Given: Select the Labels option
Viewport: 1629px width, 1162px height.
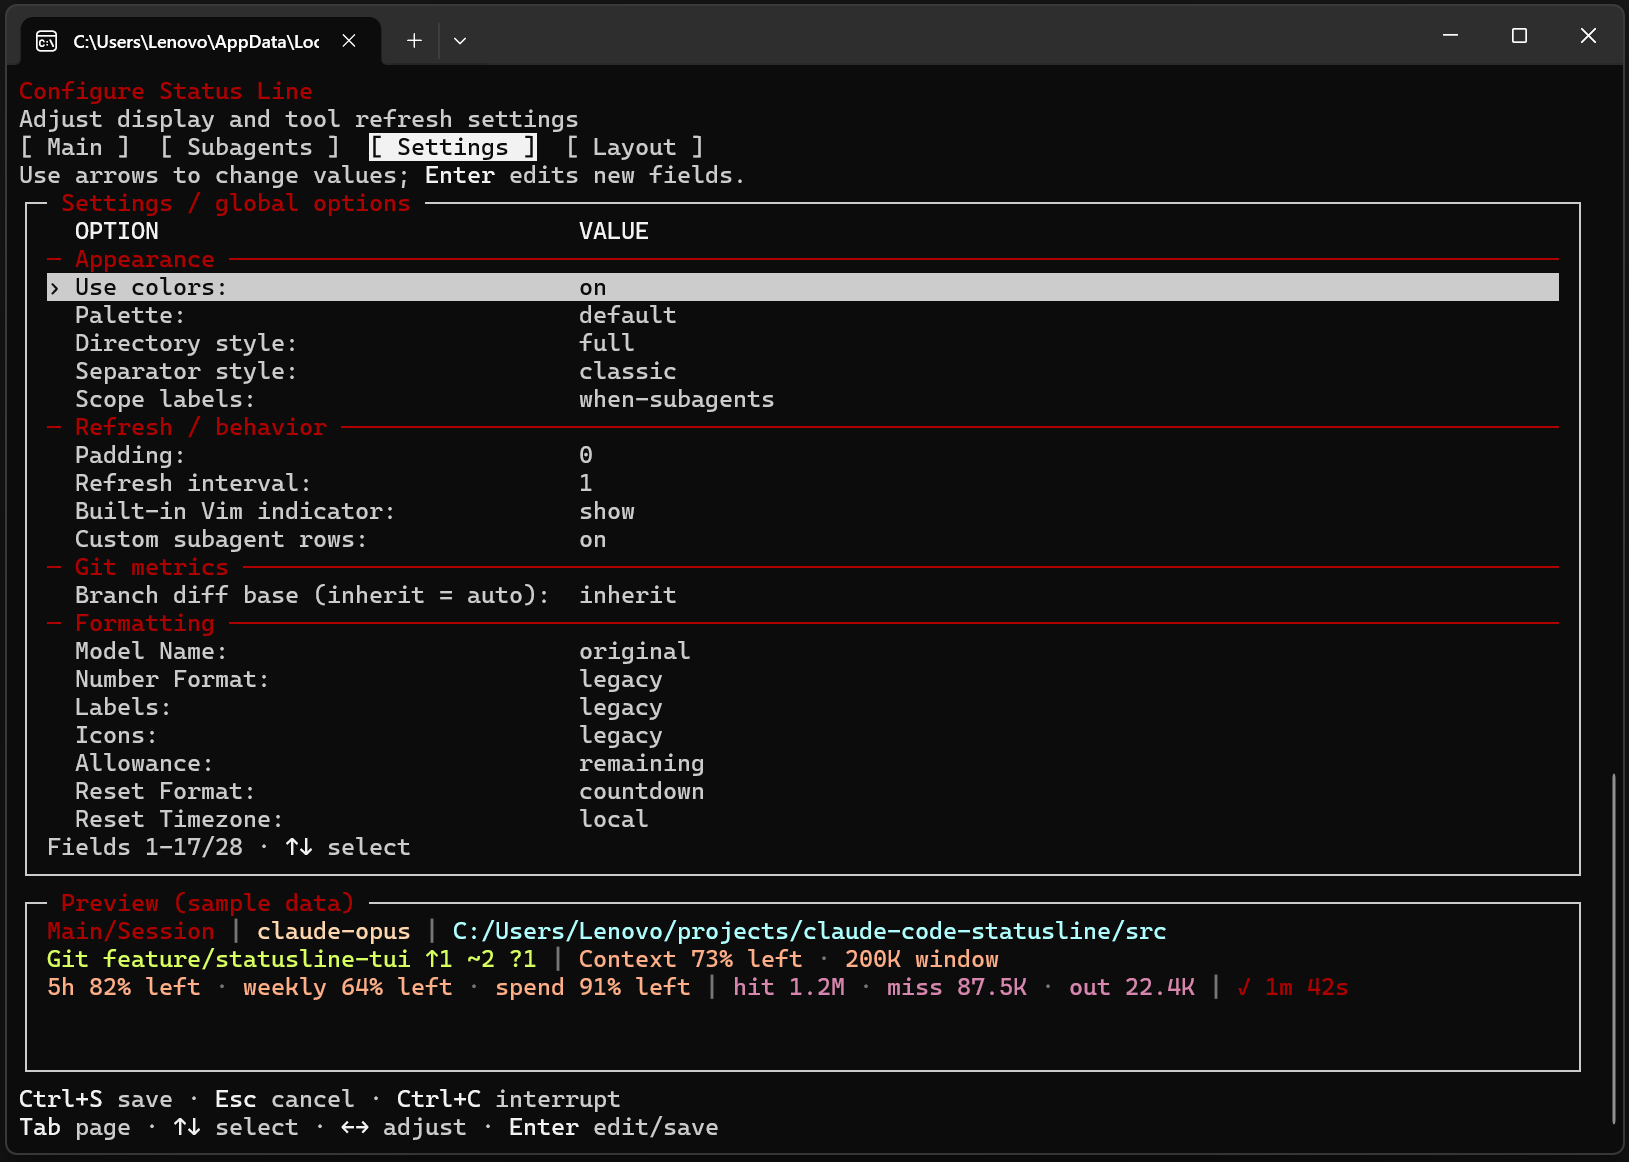Looking at the screenshot, I should click(123, 707).
